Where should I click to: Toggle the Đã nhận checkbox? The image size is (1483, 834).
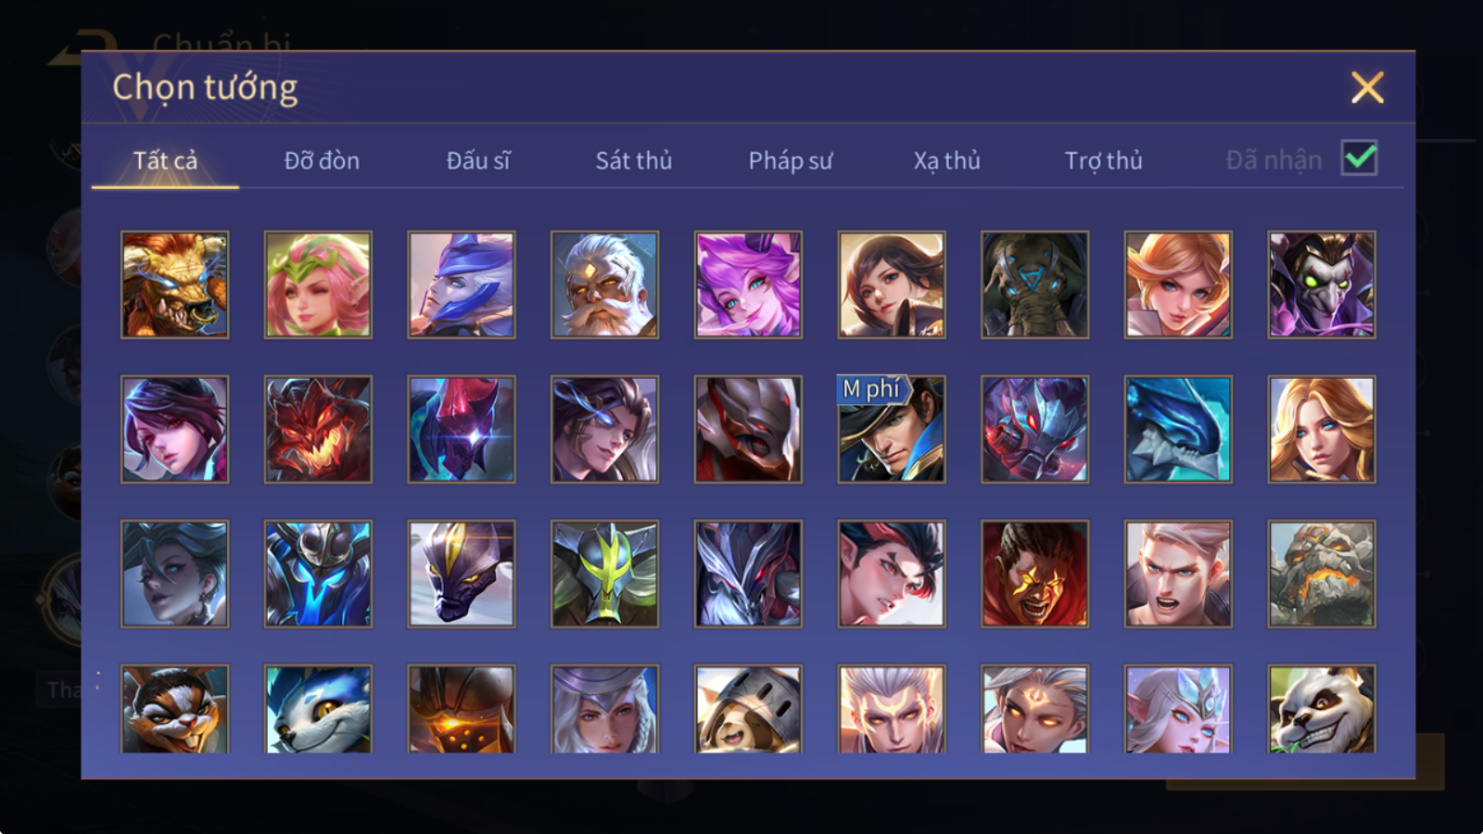coord(1359,158)
